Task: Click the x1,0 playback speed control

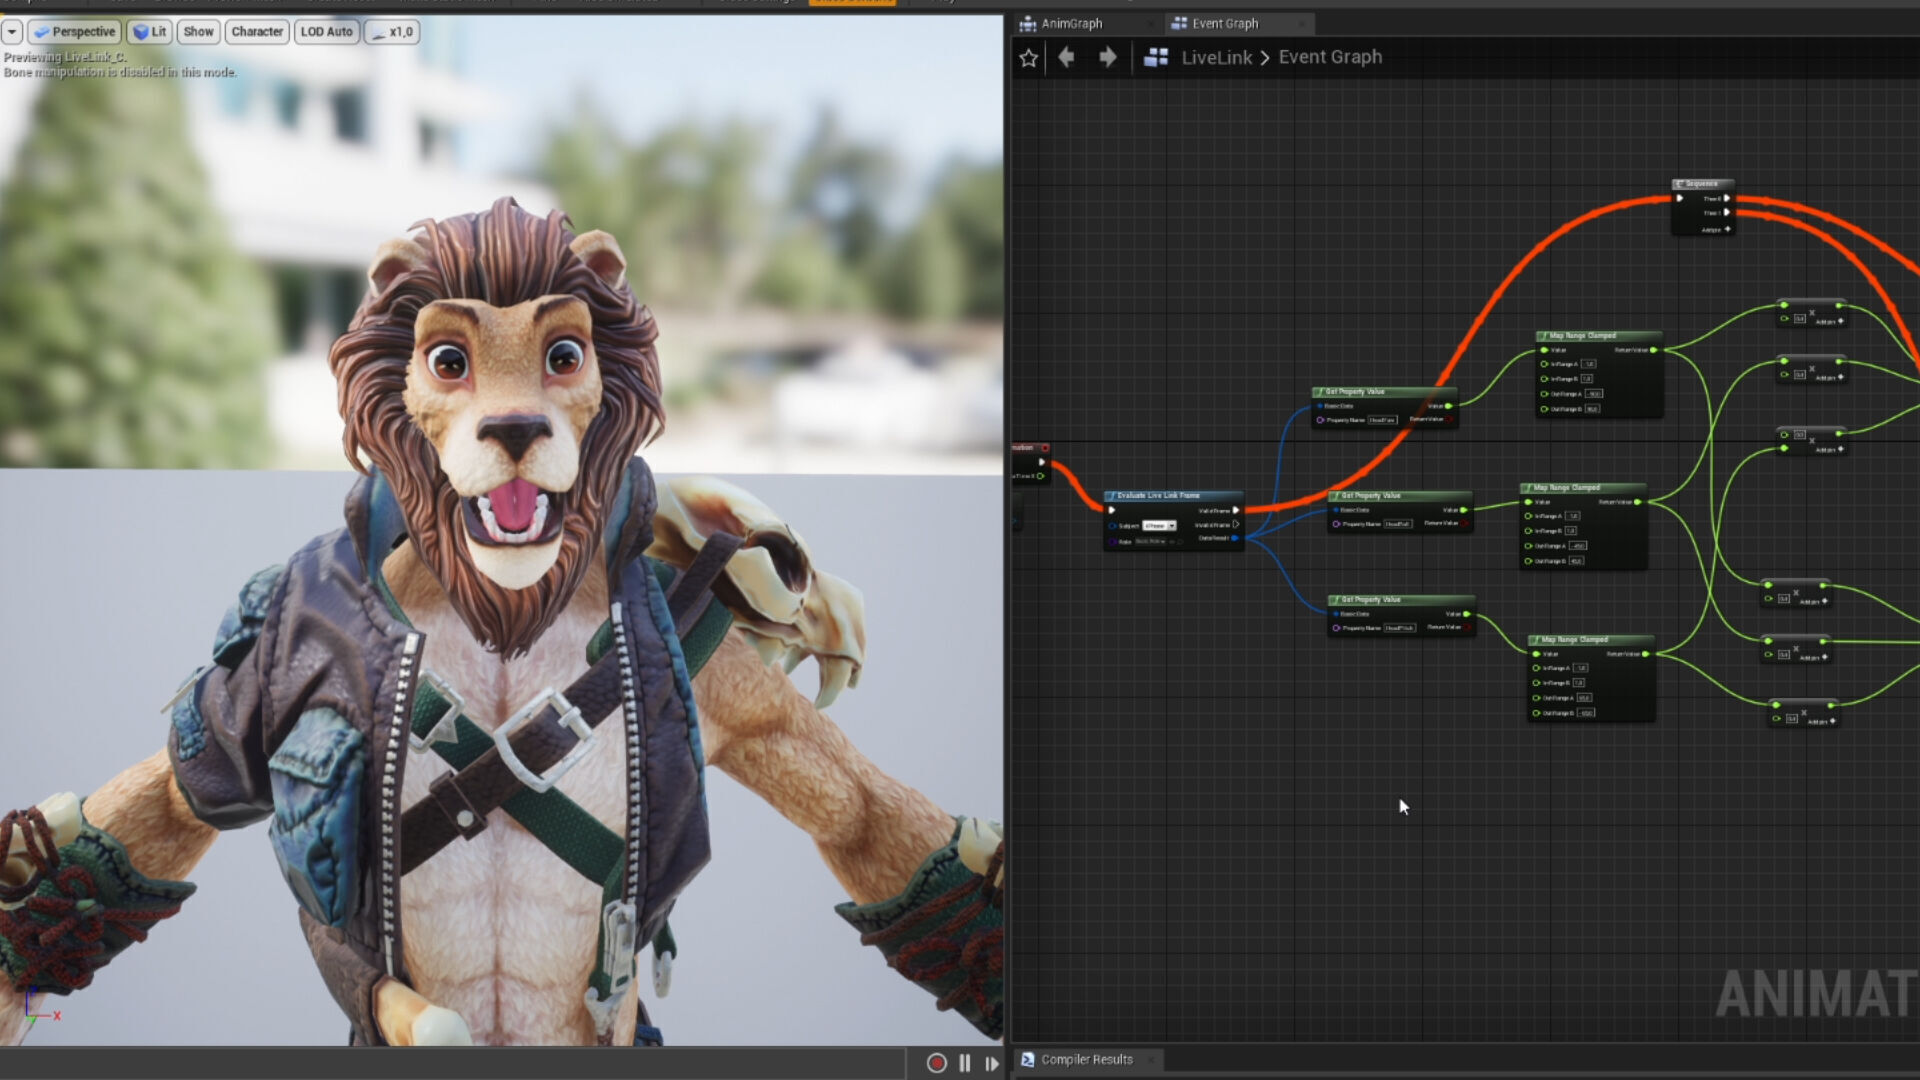Action: [392, 32]
